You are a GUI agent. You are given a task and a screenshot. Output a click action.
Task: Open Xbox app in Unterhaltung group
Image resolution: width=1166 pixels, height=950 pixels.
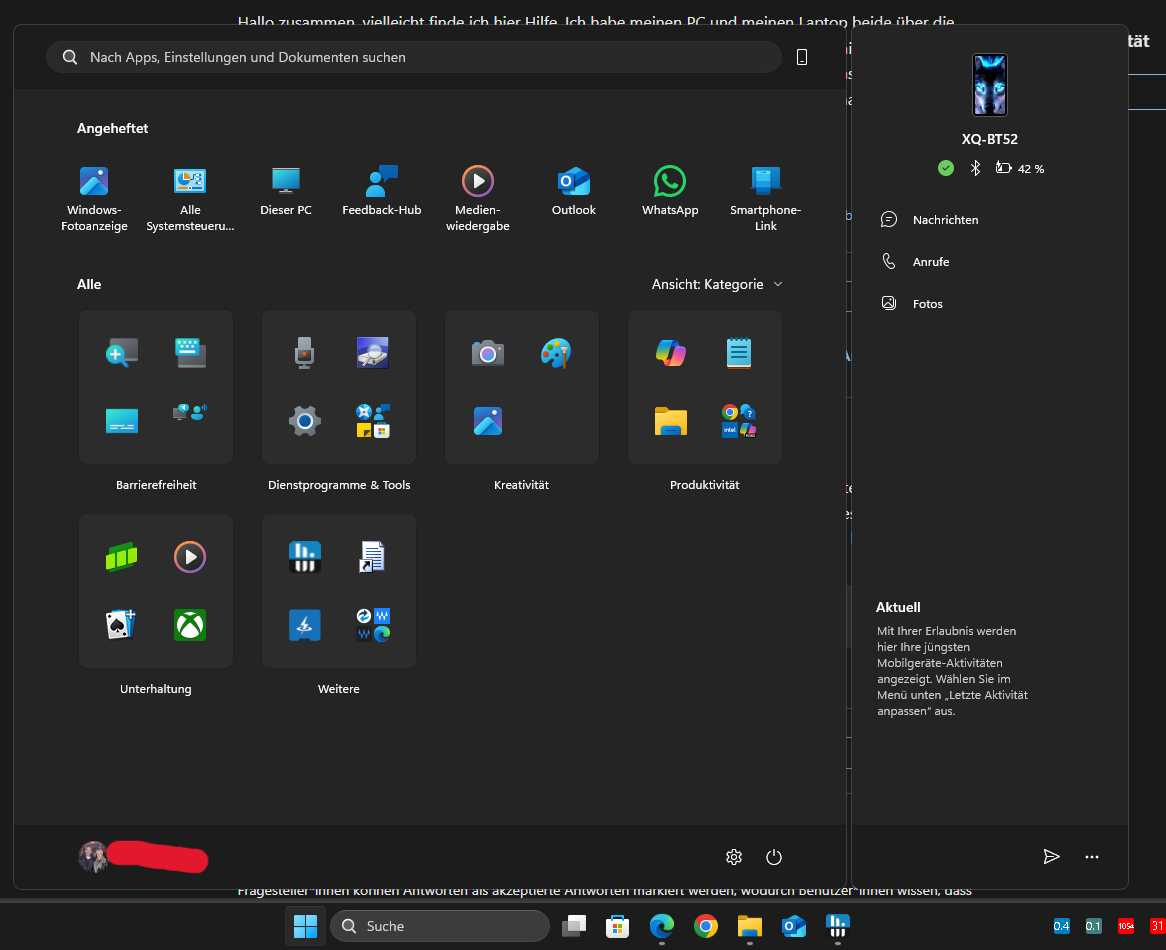[x=190, y=625]
